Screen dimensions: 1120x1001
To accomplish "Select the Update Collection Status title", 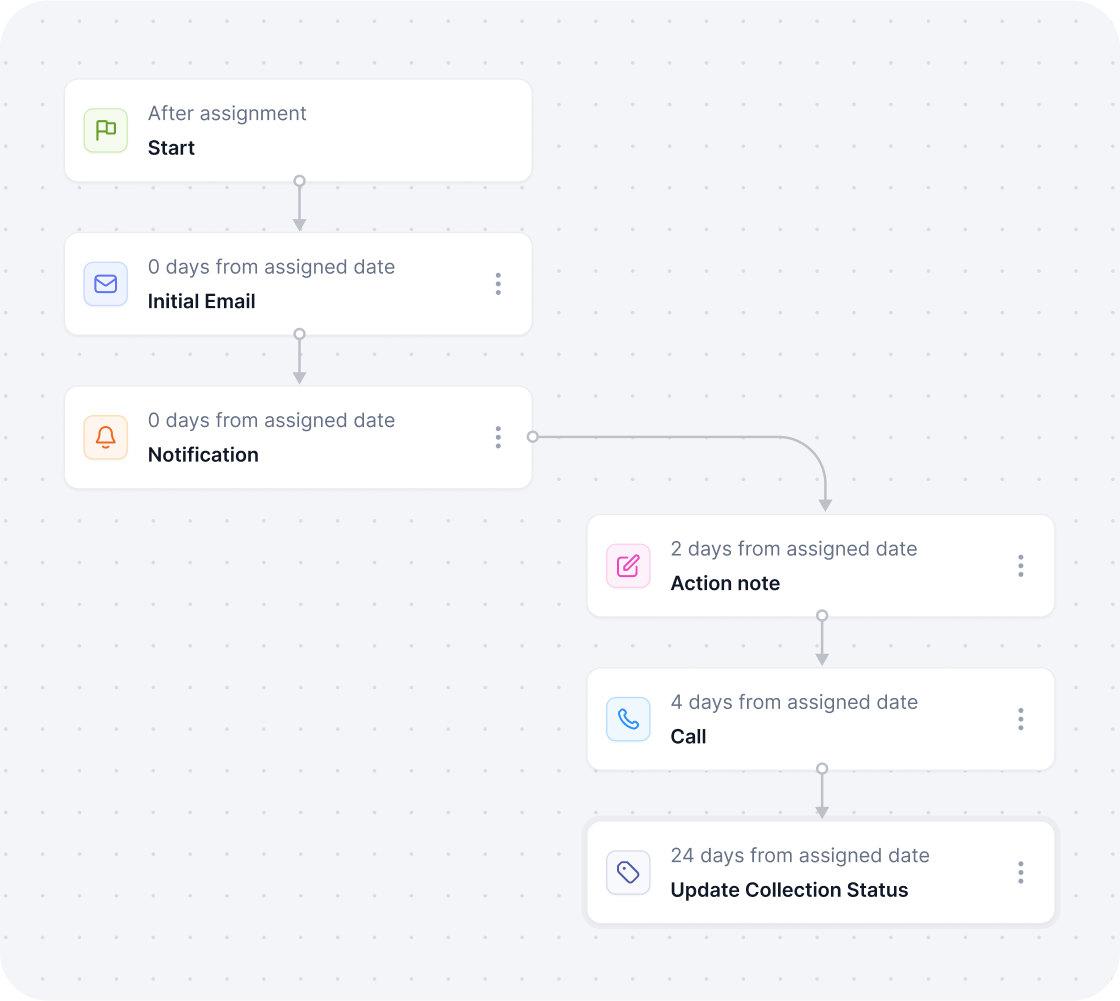I will point(789,890).
